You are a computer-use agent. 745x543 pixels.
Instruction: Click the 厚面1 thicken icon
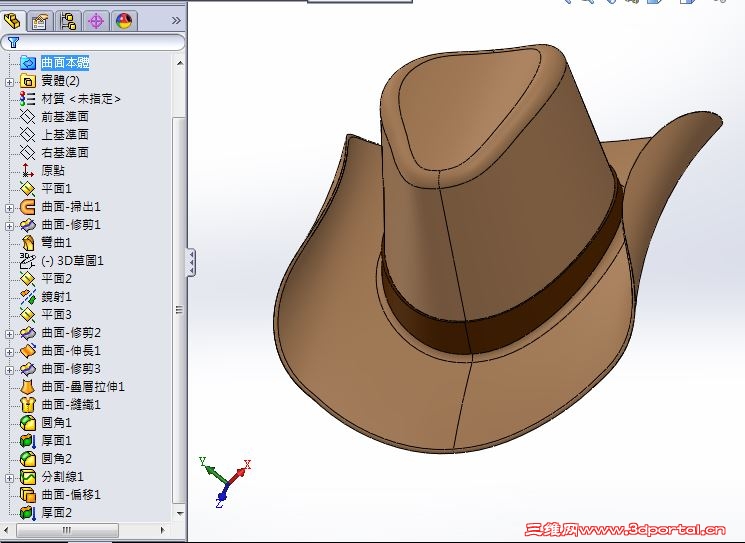(28, 440)
